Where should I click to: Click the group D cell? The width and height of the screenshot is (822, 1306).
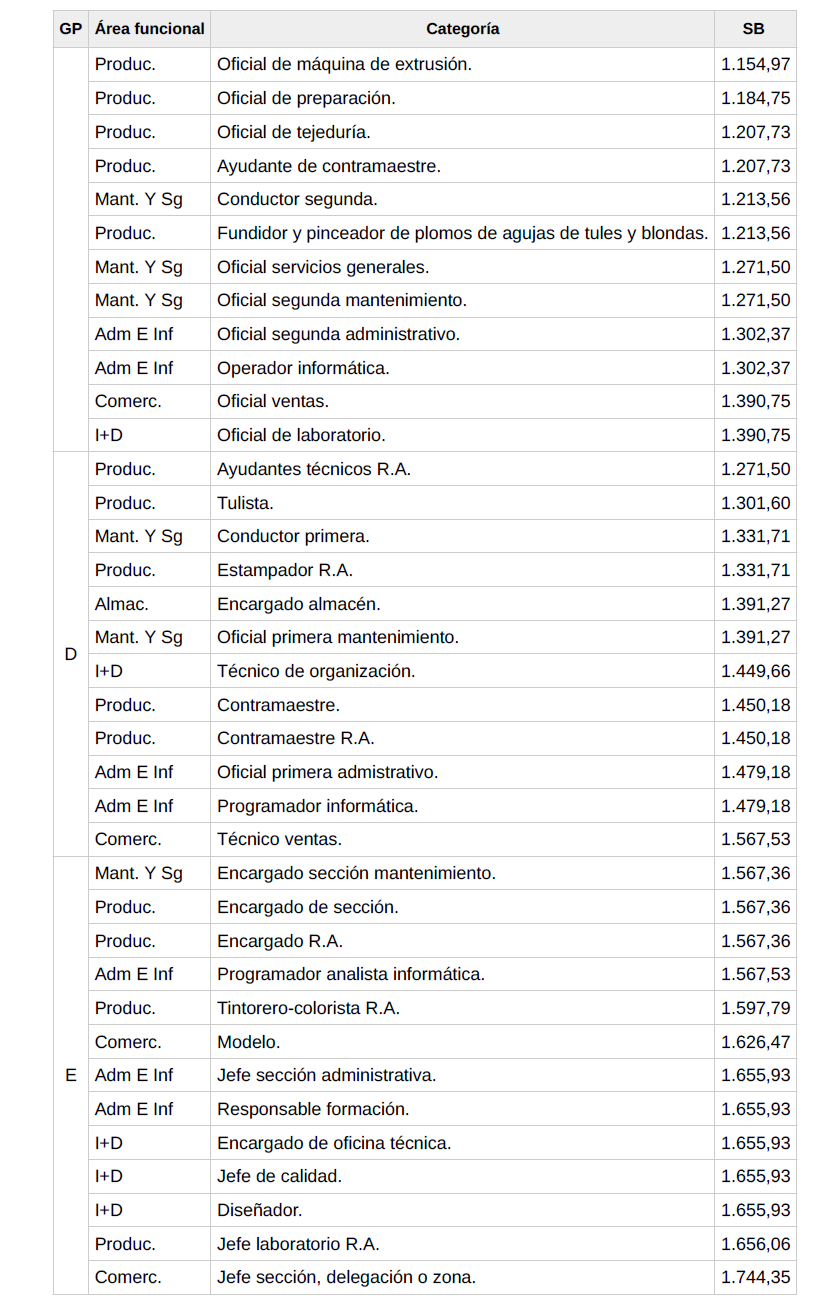[70, 654]
